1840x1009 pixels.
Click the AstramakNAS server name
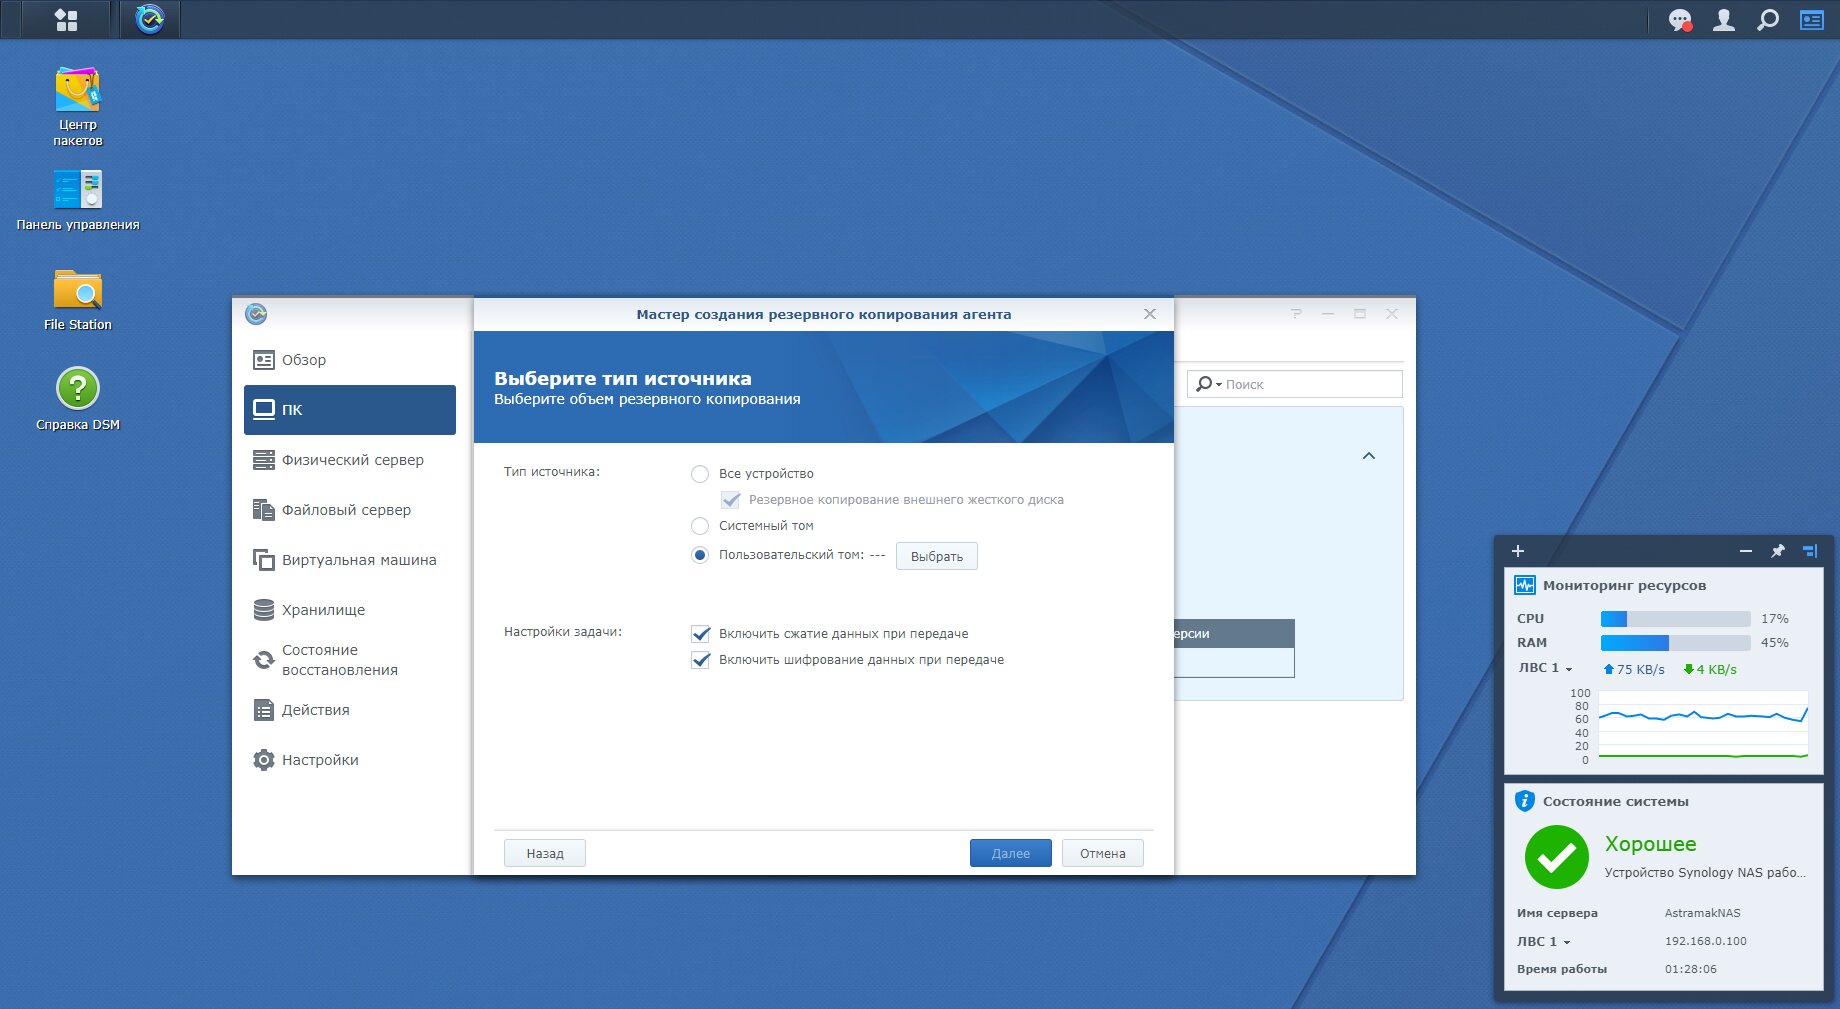(x=1703, y=913)
